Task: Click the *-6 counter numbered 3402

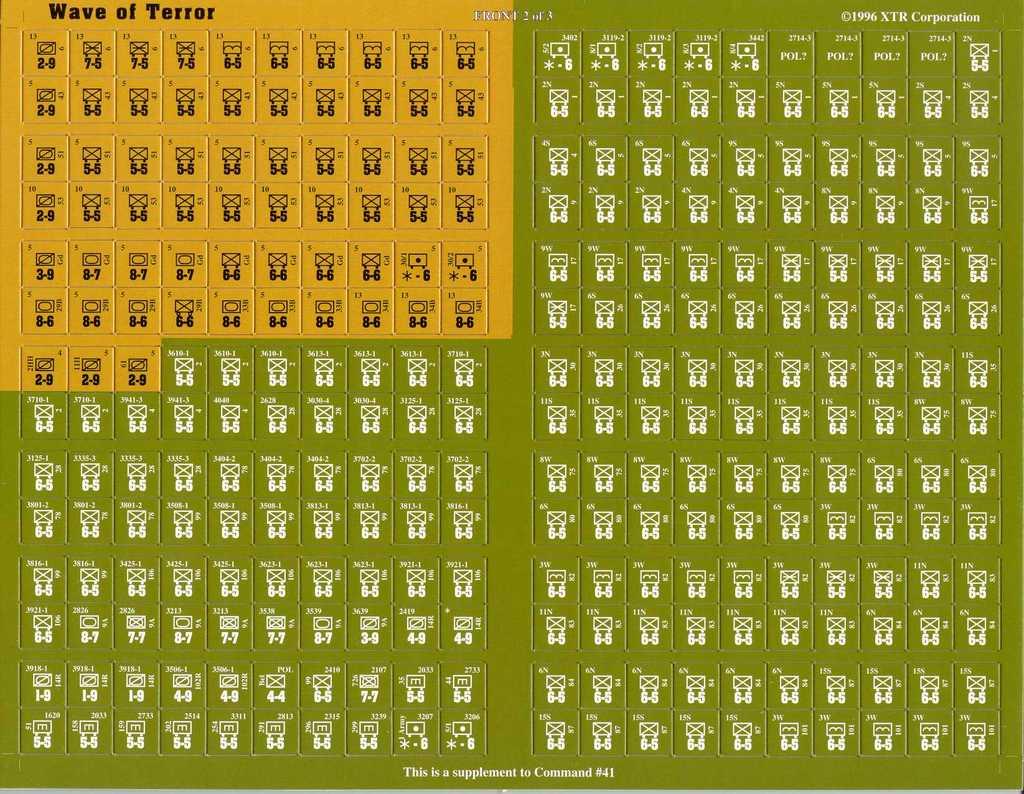Action: [x=557, y=54]
